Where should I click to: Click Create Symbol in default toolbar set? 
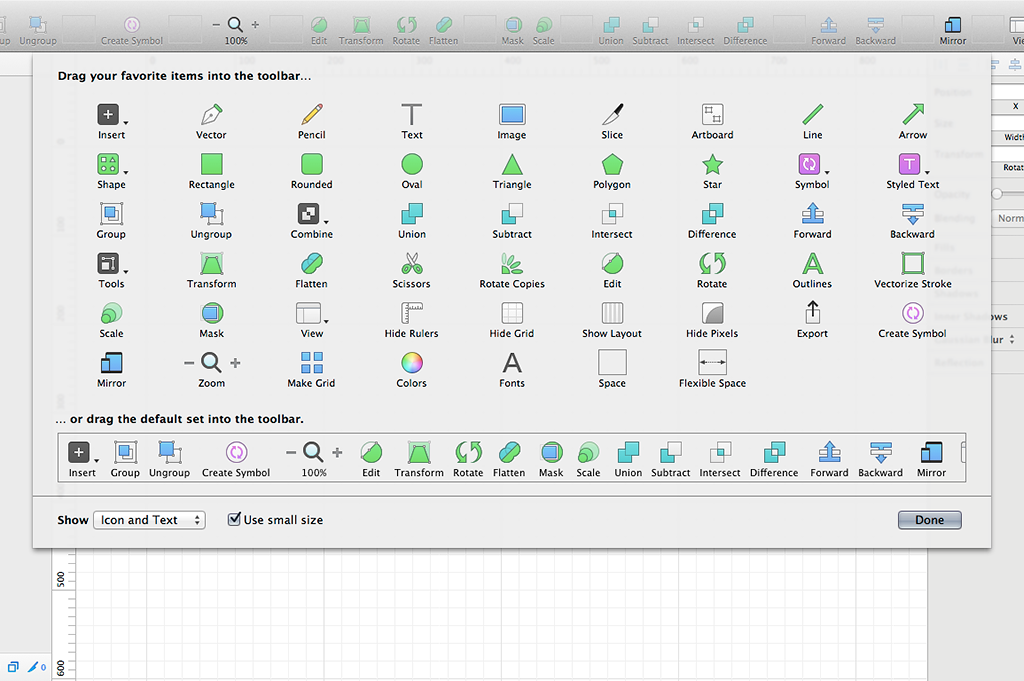tap(236, 453)
